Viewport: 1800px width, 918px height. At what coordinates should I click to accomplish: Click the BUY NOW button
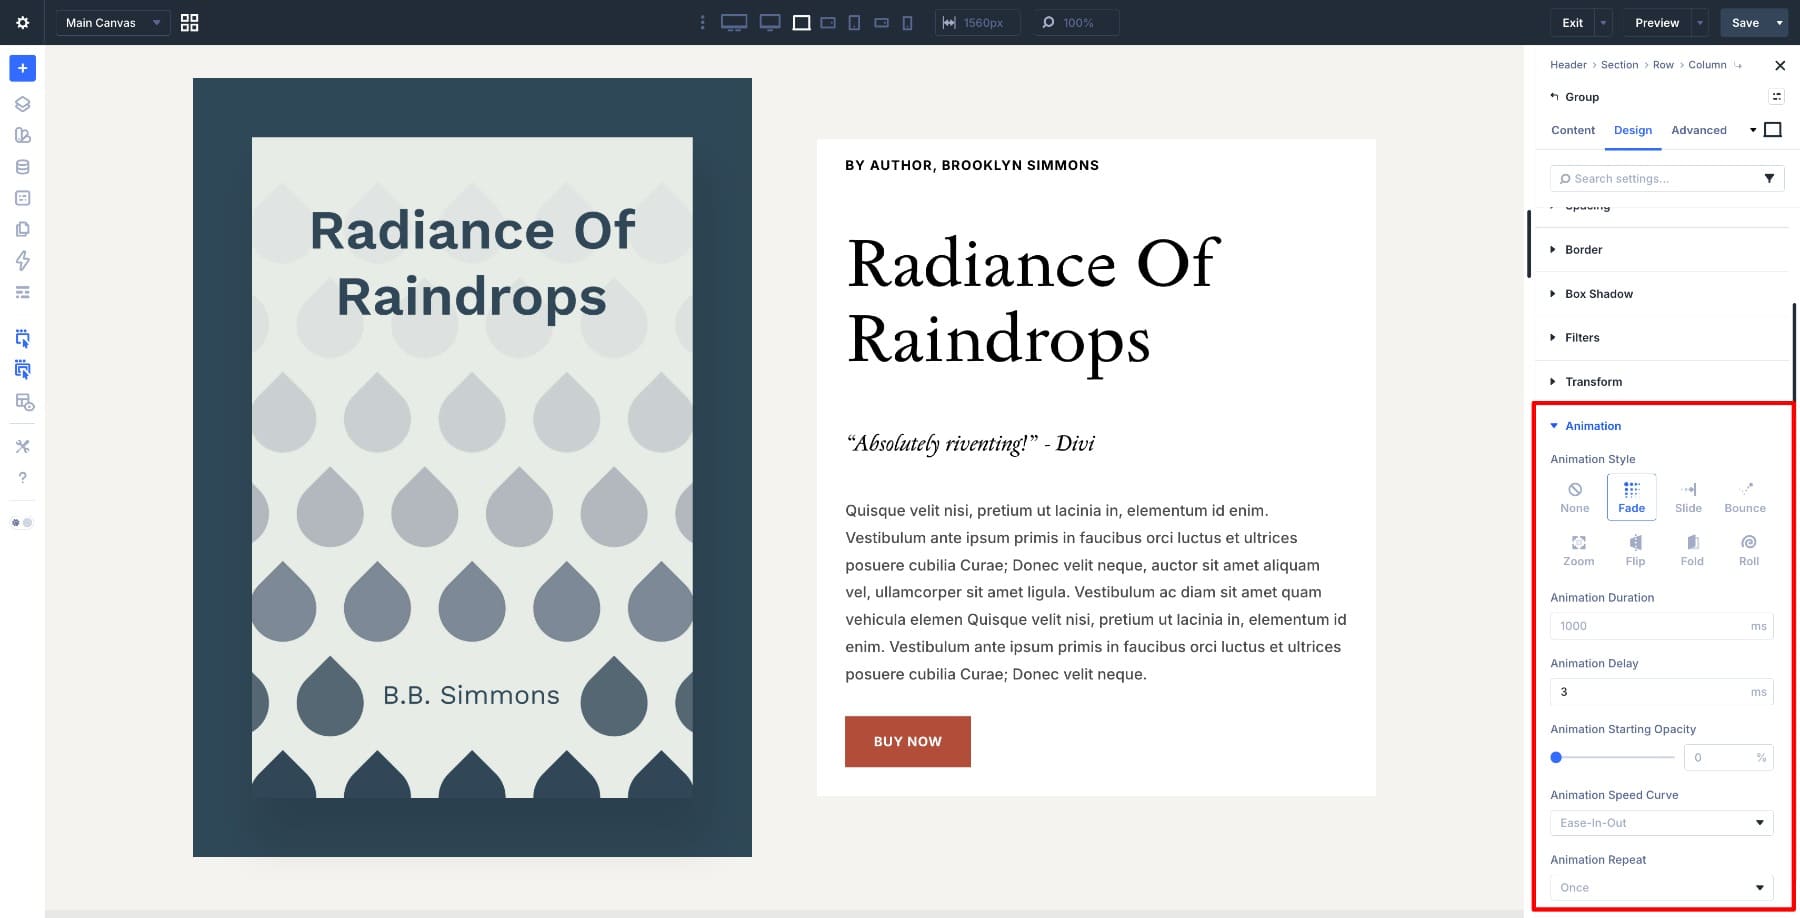[x=907, y=741]
